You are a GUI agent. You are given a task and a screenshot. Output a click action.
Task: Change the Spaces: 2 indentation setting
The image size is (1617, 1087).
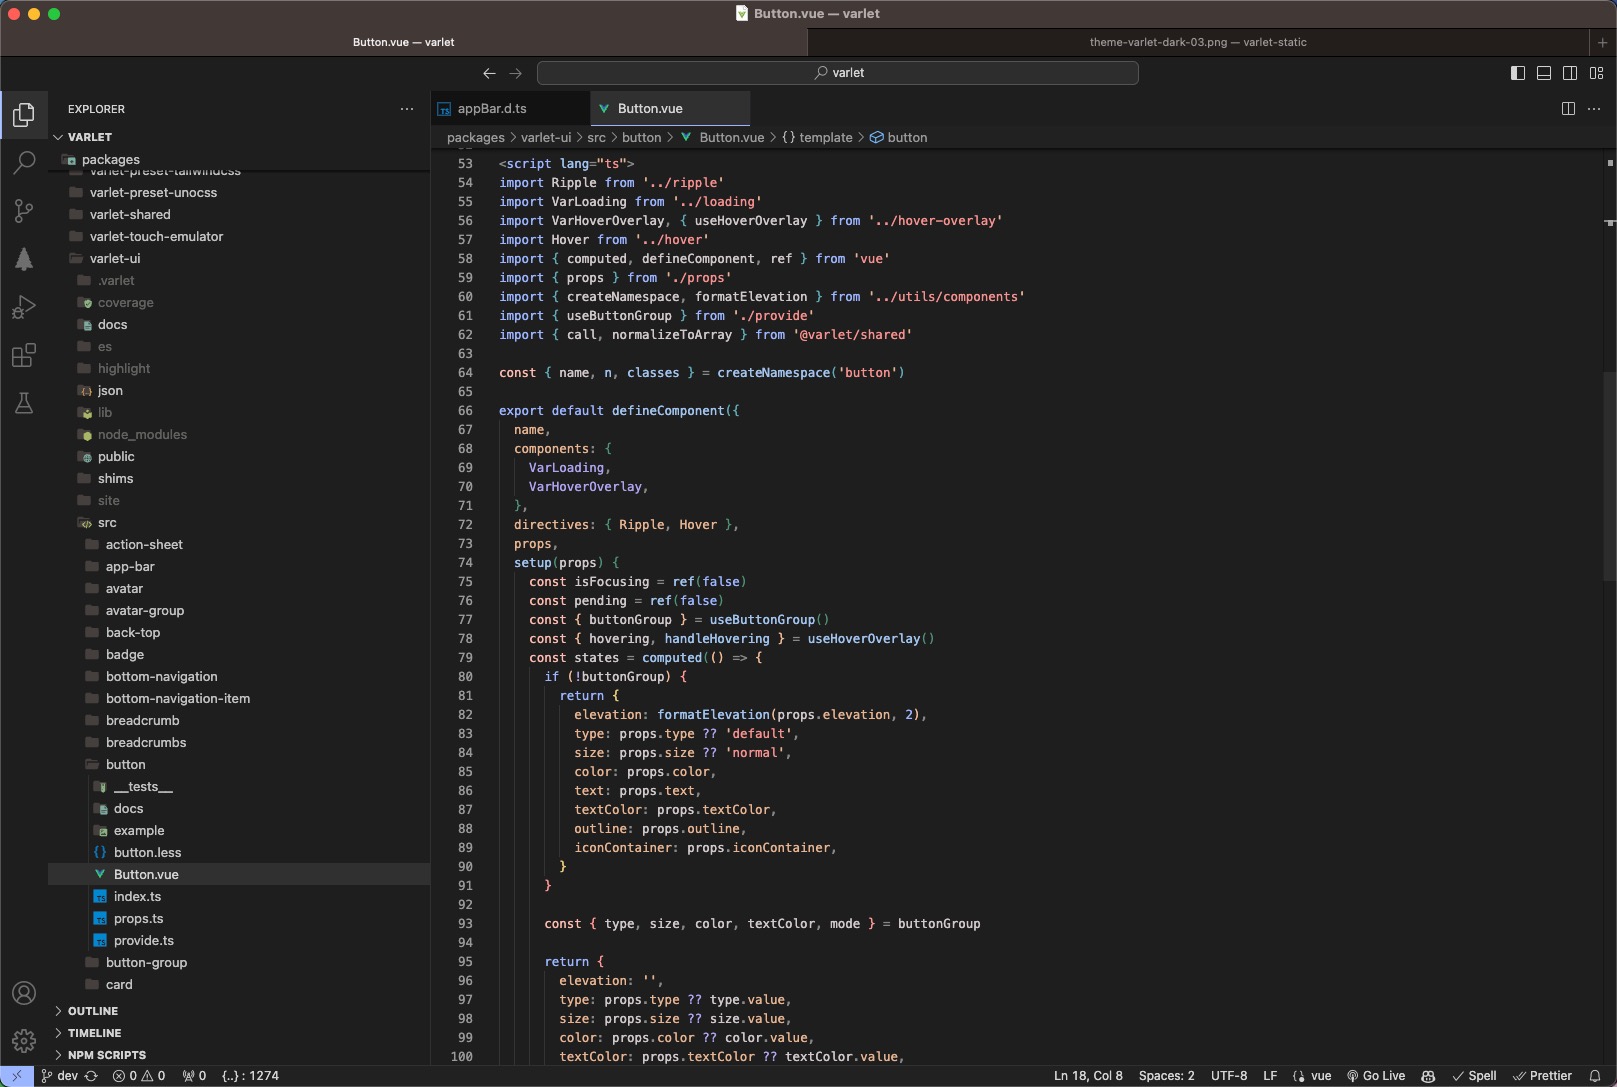point(1167,1076)
